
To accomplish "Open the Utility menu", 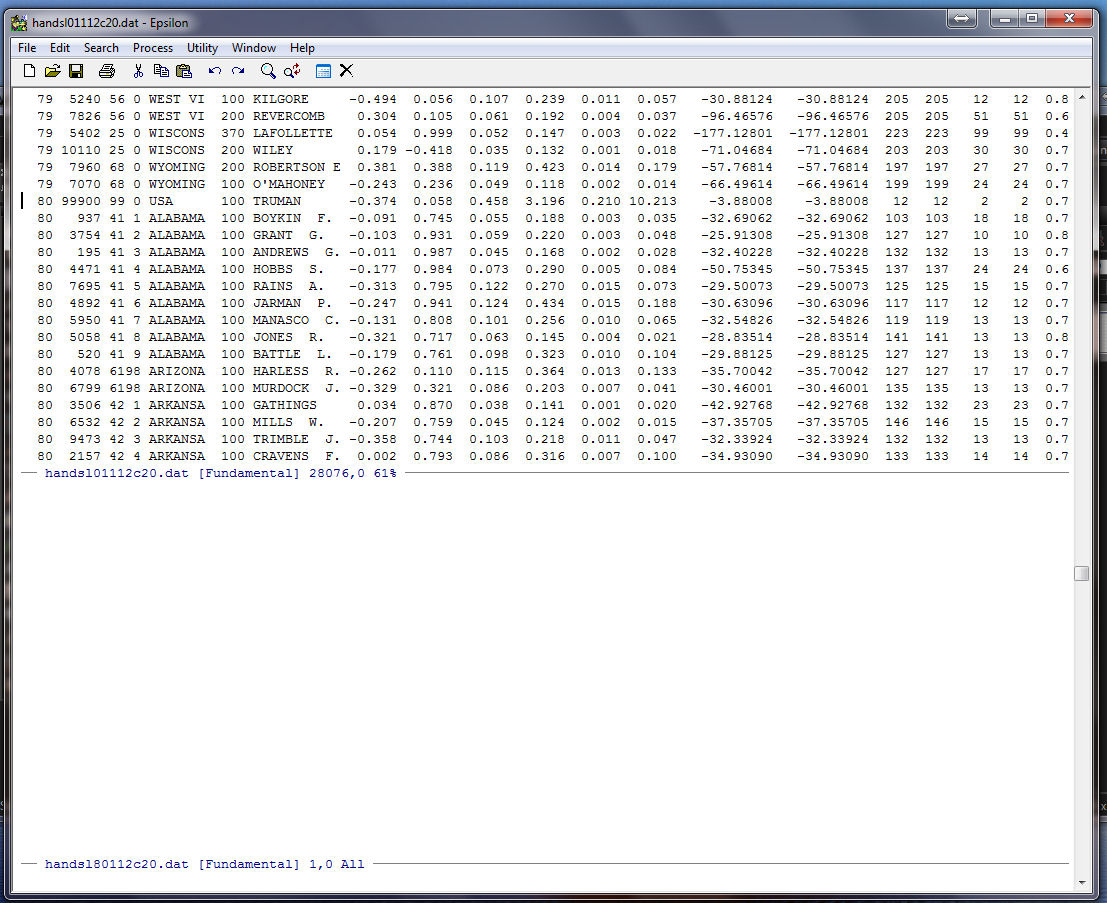I will pos(202,48).
